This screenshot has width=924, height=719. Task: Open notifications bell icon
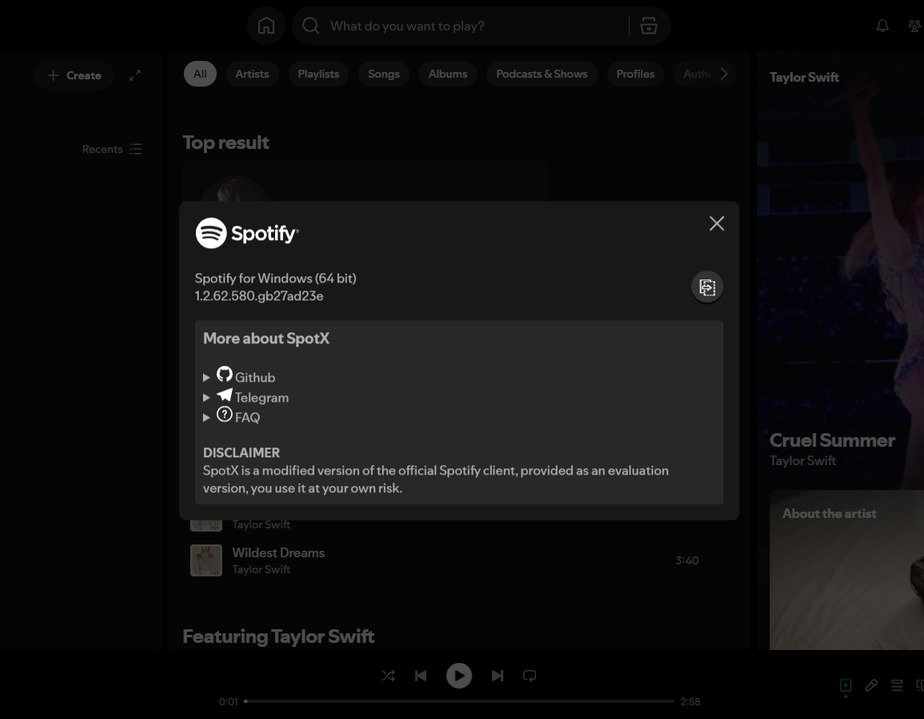click(882, 26)
